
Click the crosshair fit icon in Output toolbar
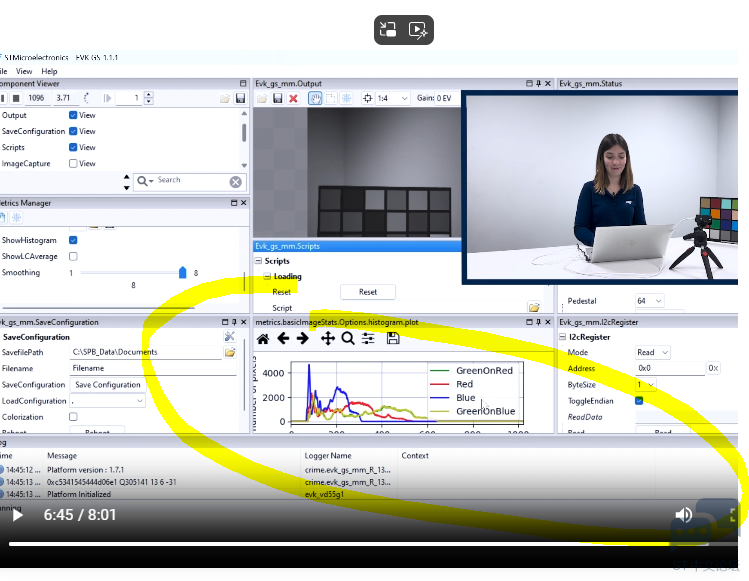tap(367, 98)
